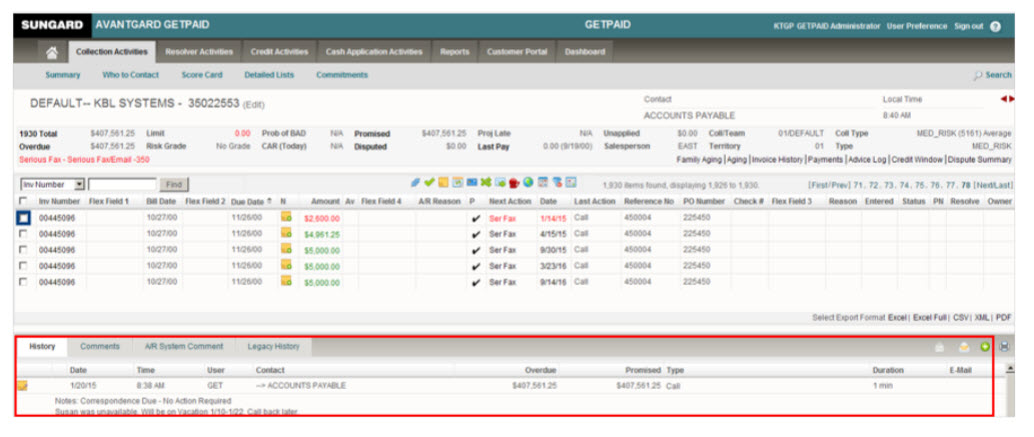This screenshot has height=437, width=1034.
Task: Switch to Credit Activities tab
Action: click(x=279, y=52)
